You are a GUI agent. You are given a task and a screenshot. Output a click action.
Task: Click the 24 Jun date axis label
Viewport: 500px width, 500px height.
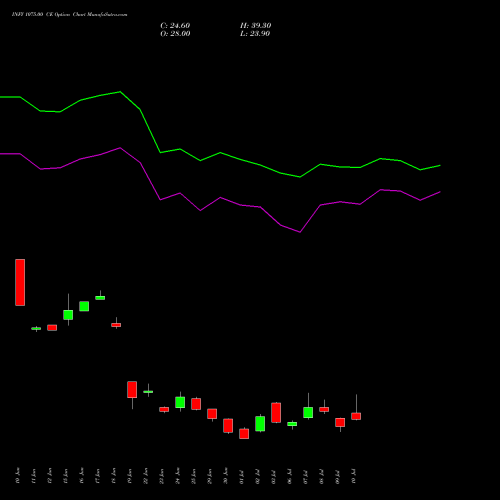(178, 476)
